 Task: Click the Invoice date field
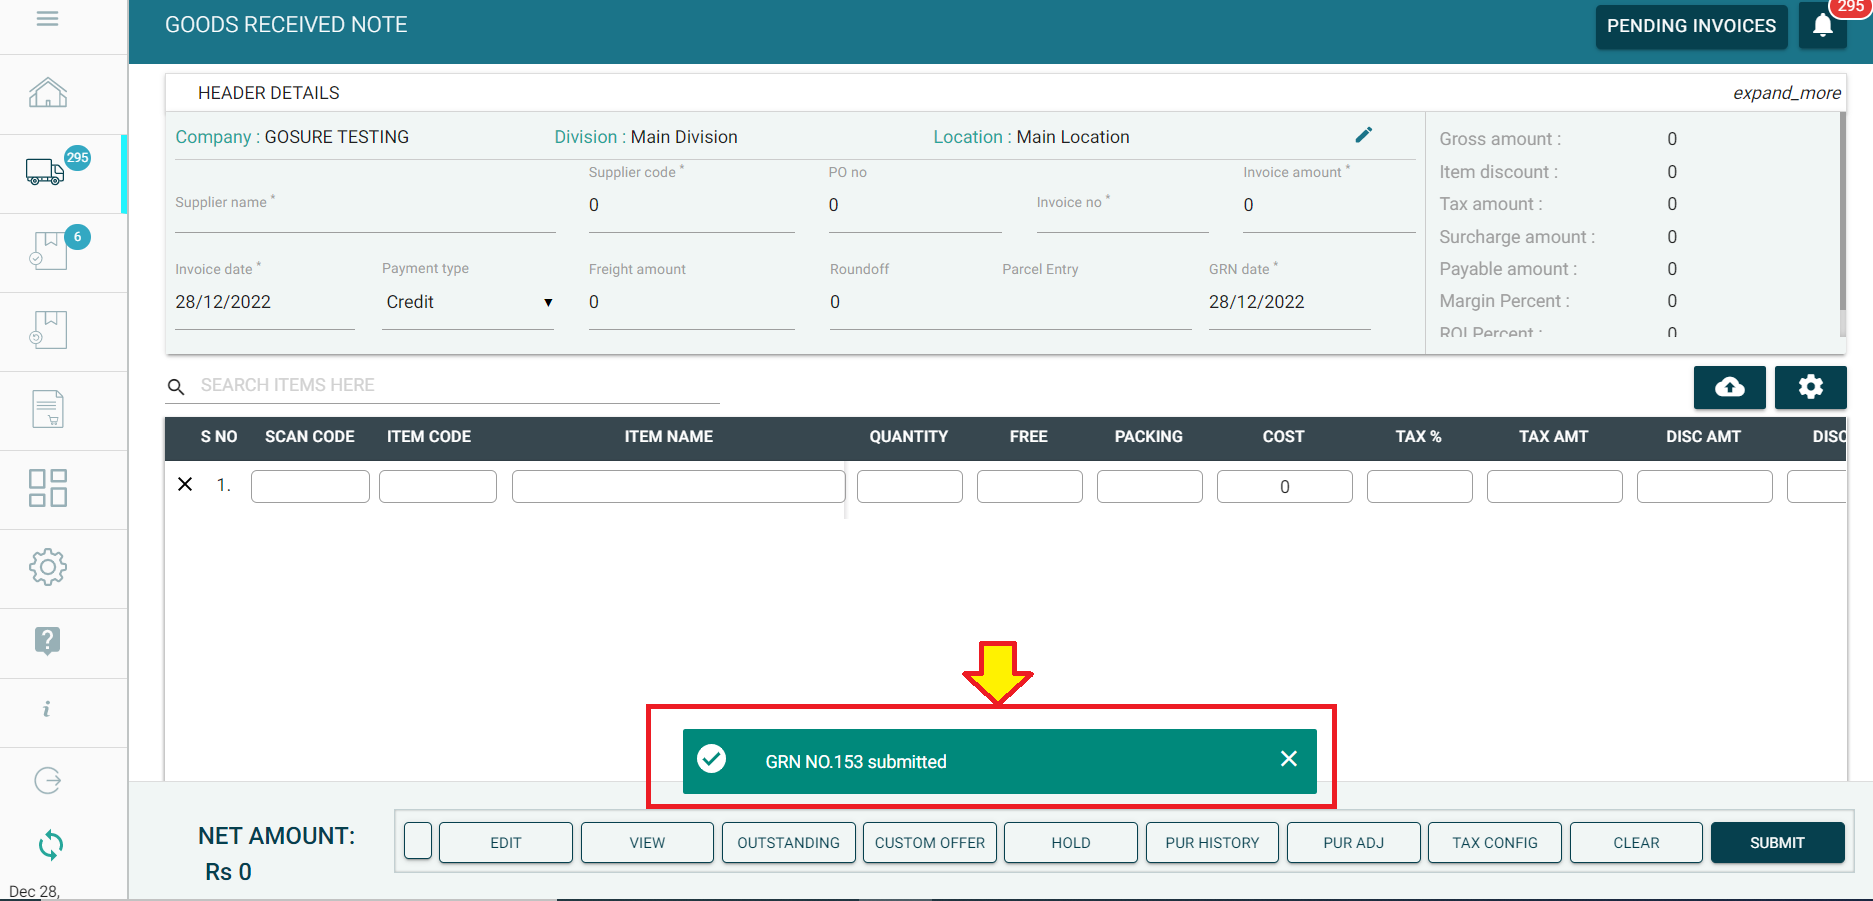[265, 302]
